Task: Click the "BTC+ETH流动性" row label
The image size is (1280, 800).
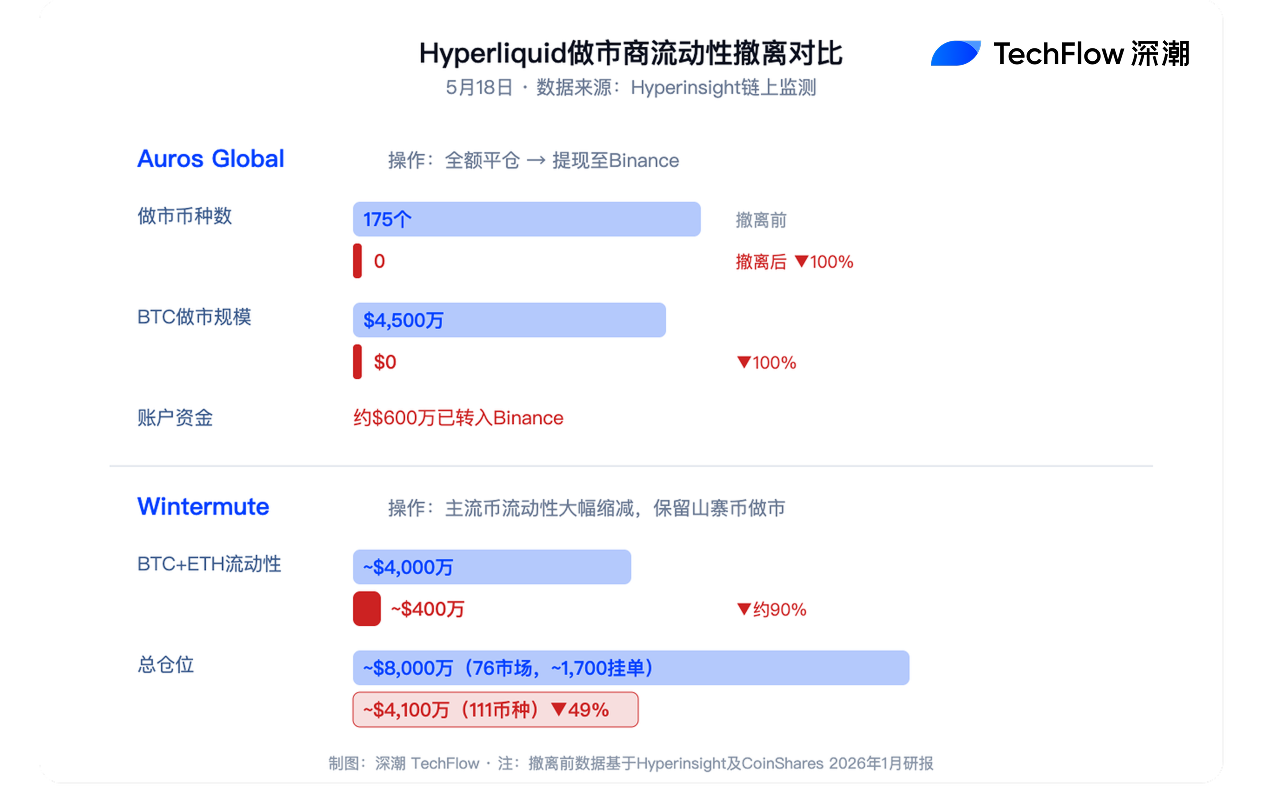Action: [210, 564]
